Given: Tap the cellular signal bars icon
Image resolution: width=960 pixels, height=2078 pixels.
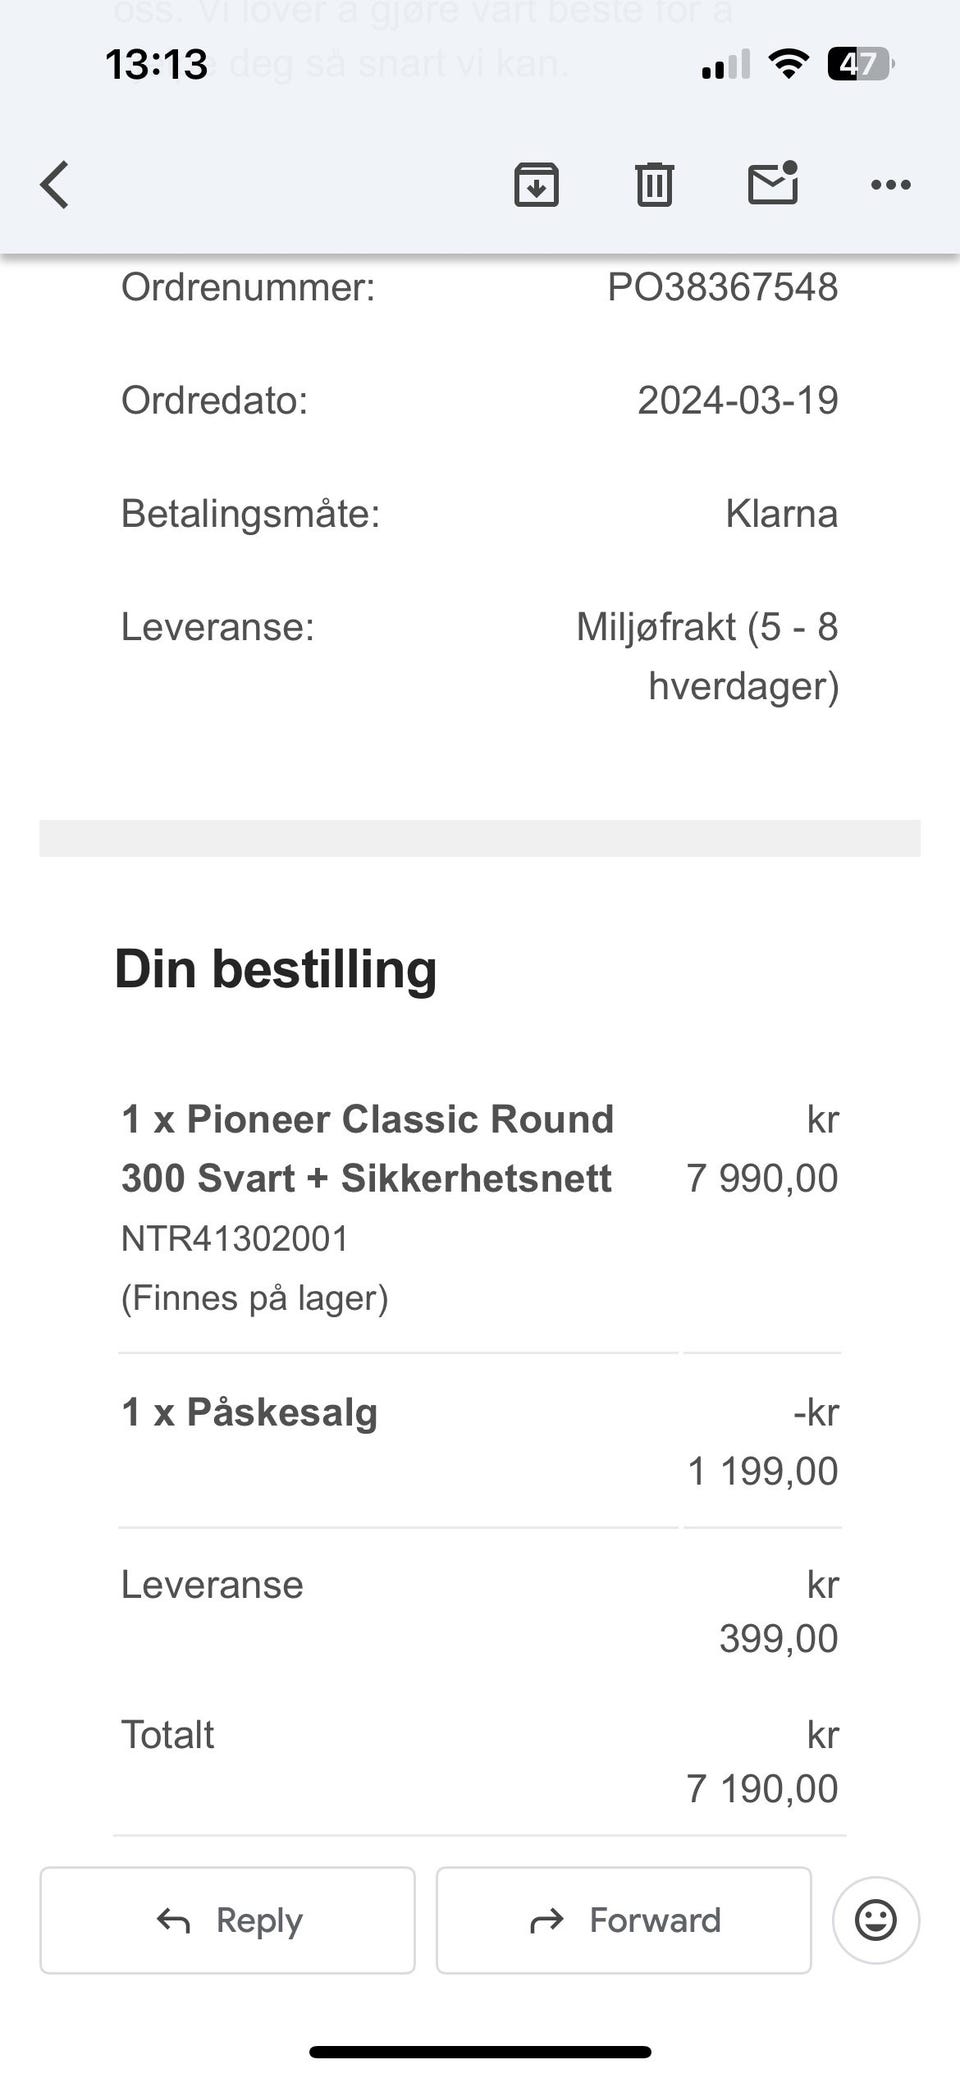Looking at the screenshot, I should click(x=725, y=66).
